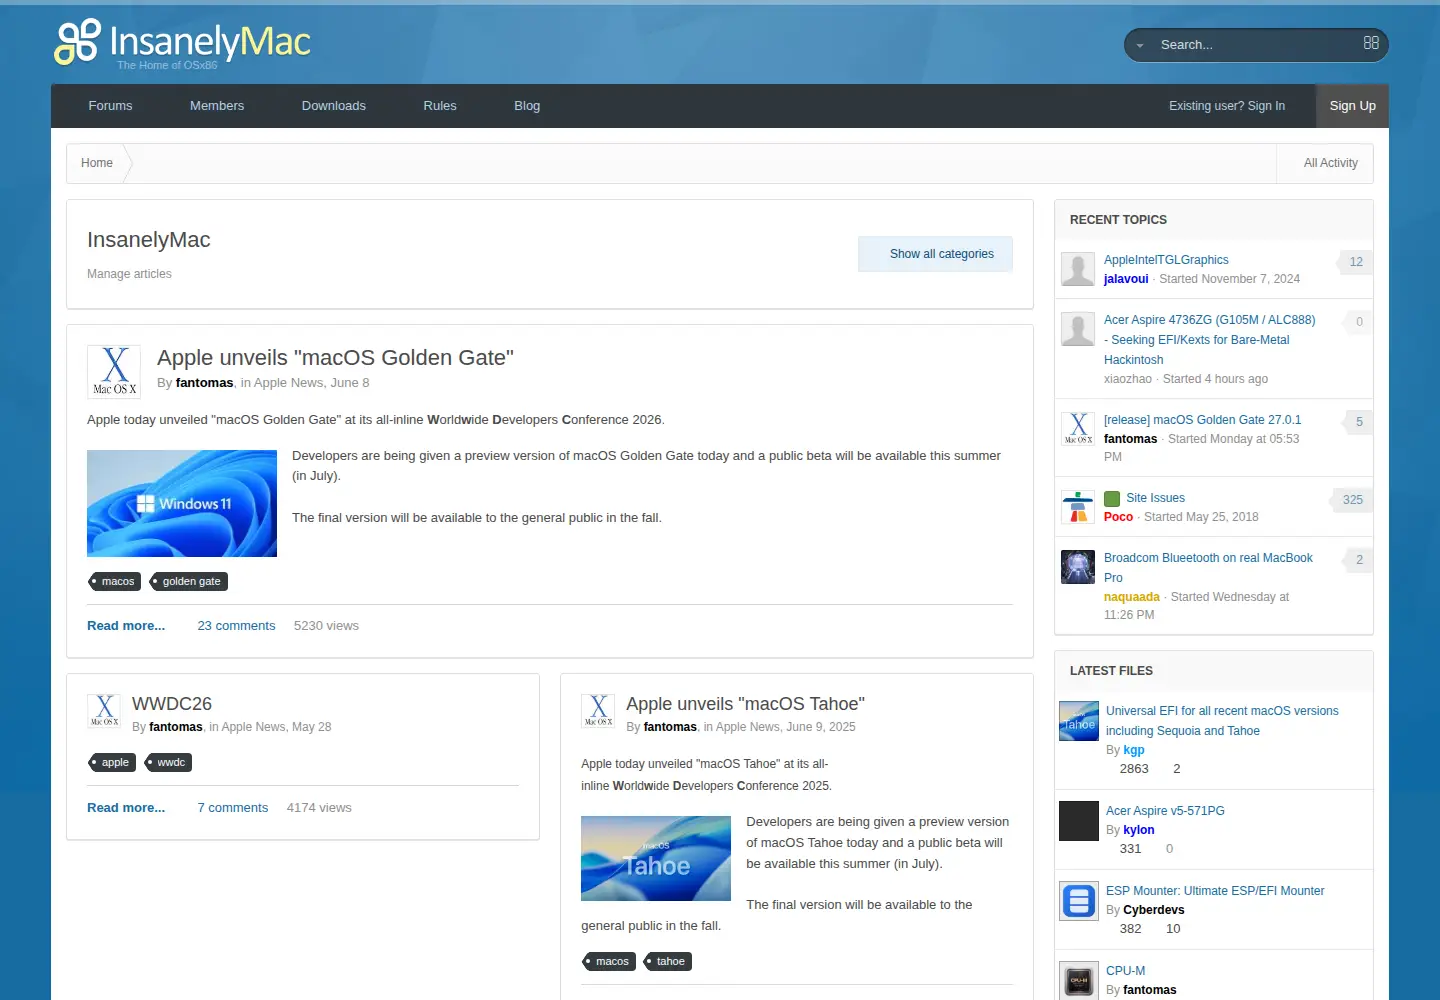Open the Tahoe icon of the Universal EFI file
The image size is (1440, 1000).
tap(1079, 721)
